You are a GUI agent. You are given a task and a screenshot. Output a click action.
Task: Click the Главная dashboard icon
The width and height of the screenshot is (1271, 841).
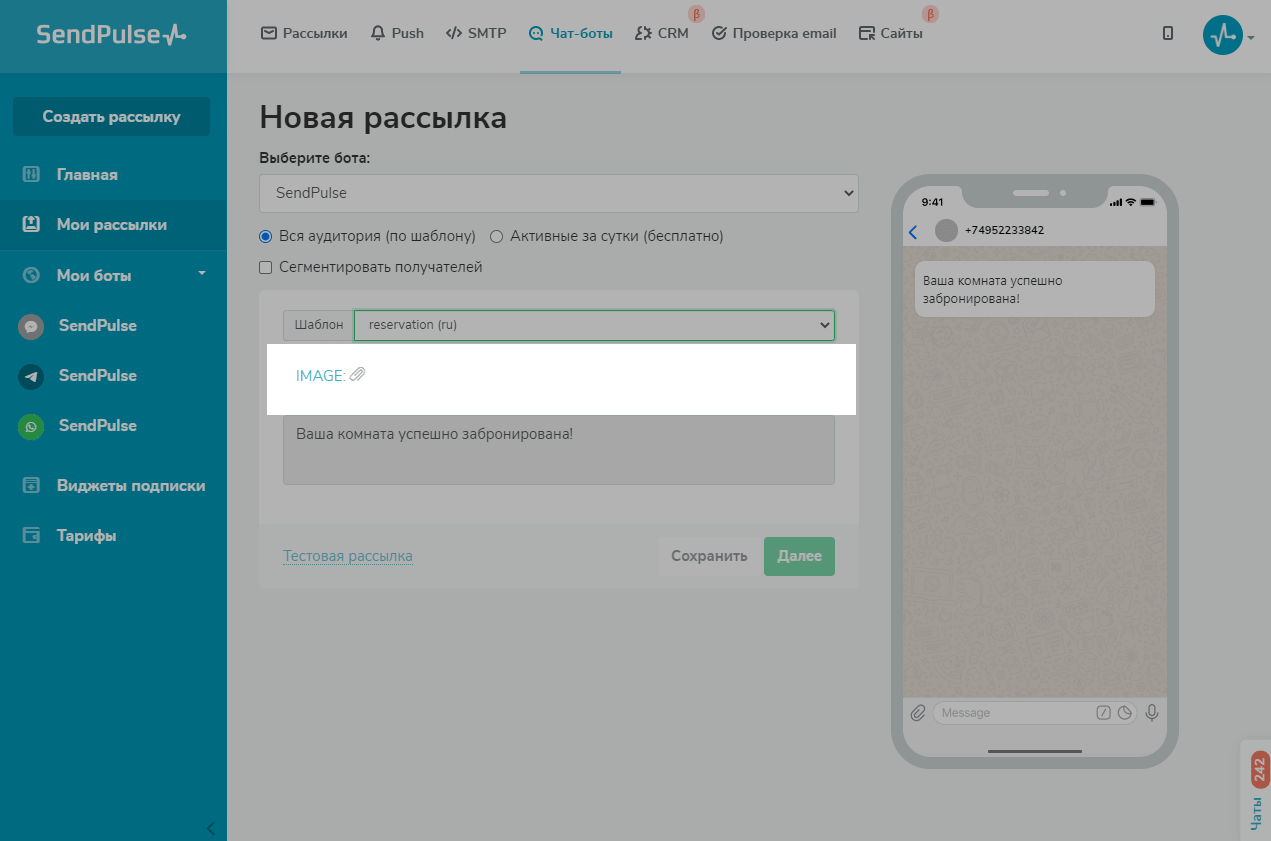pyautogui.click(x=31, y=174)
